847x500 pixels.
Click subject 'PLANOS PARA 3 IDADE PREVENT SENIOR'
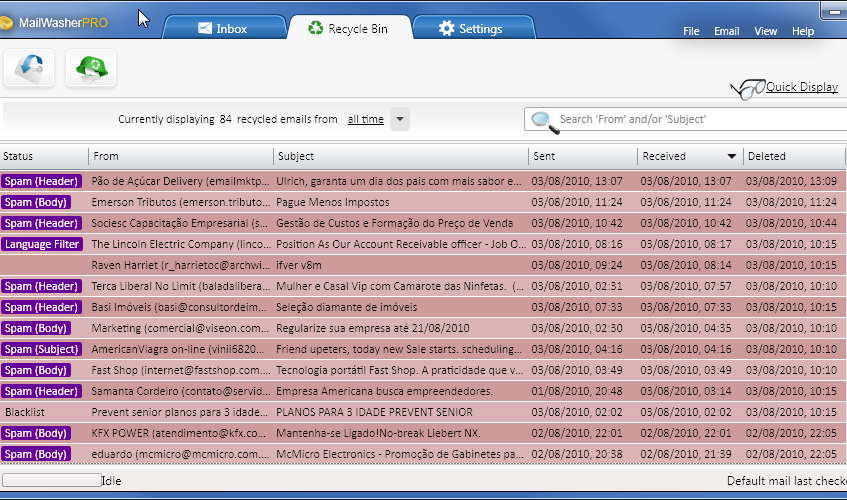tap(374, 413)
